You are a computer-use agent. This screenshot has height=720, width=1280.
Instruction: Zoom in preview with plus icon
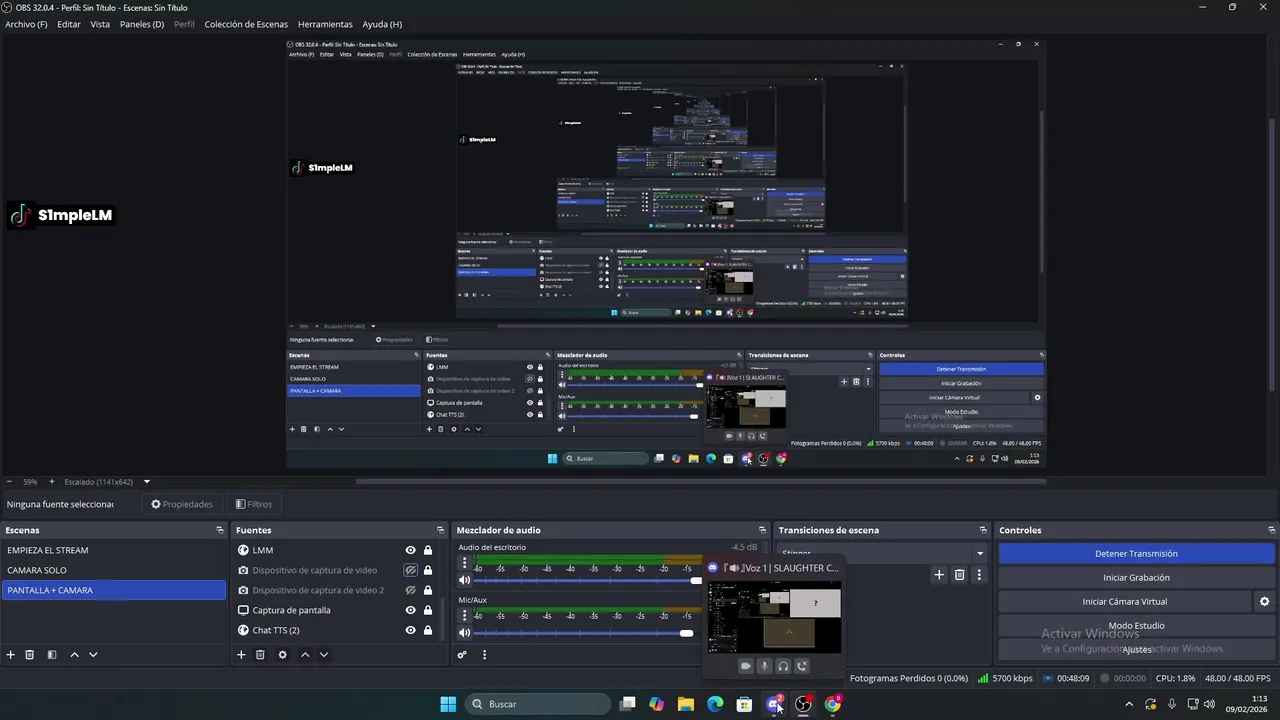(x=52, y=482)
